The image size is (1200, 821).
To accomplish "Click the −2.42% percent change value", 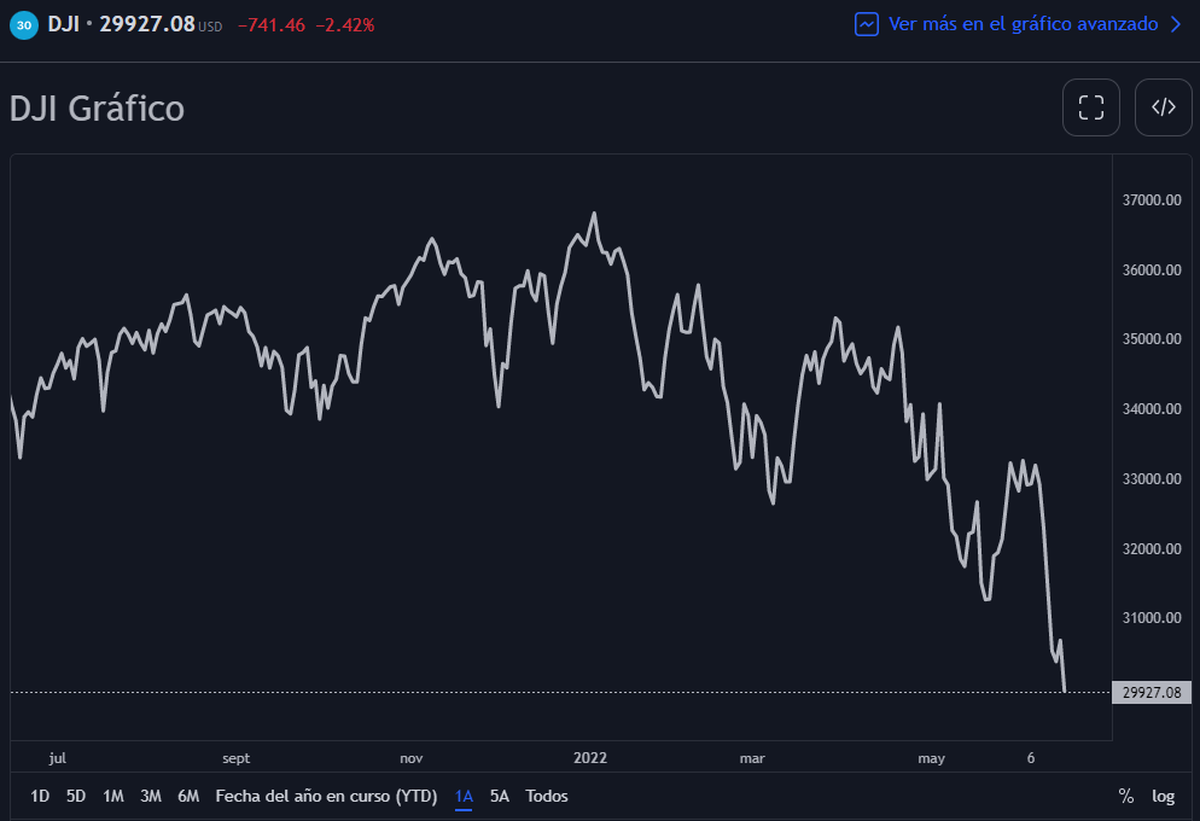I will coord(345,25).
